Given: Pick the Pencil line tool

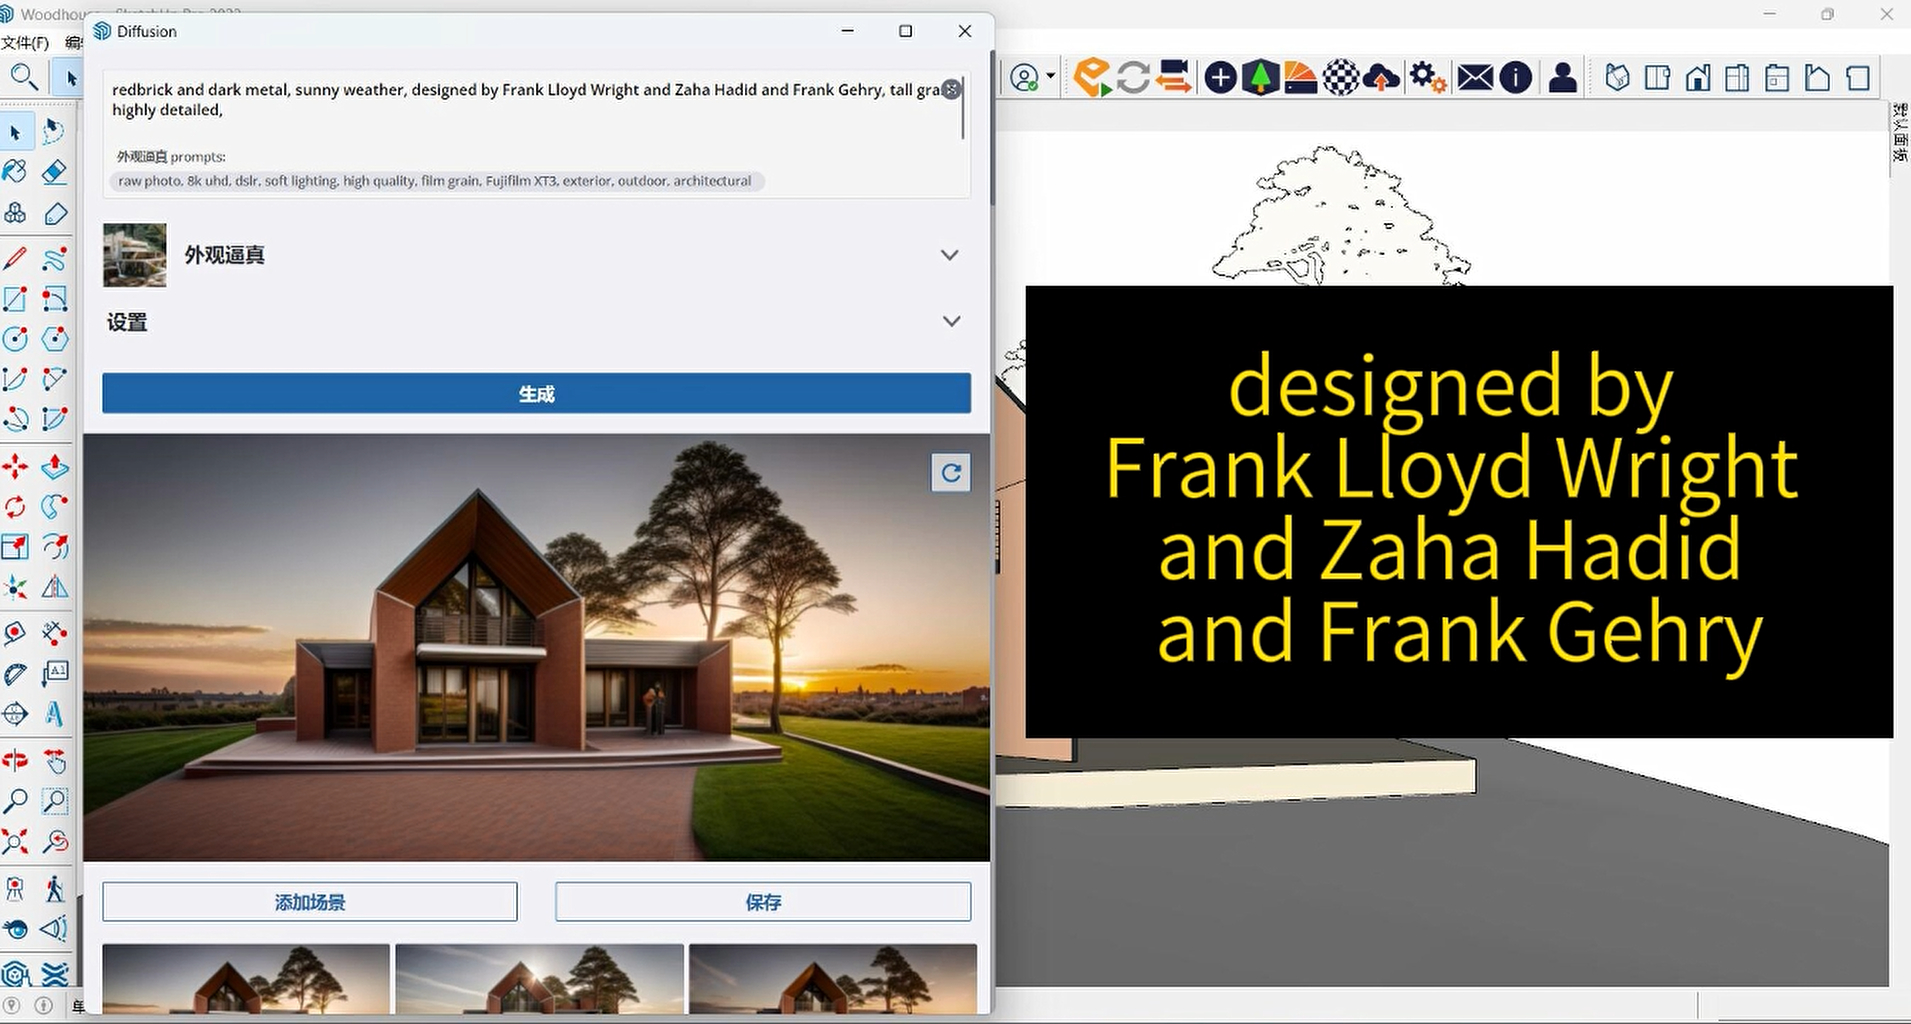Looking at the screenshot, I should click(15, 258).
